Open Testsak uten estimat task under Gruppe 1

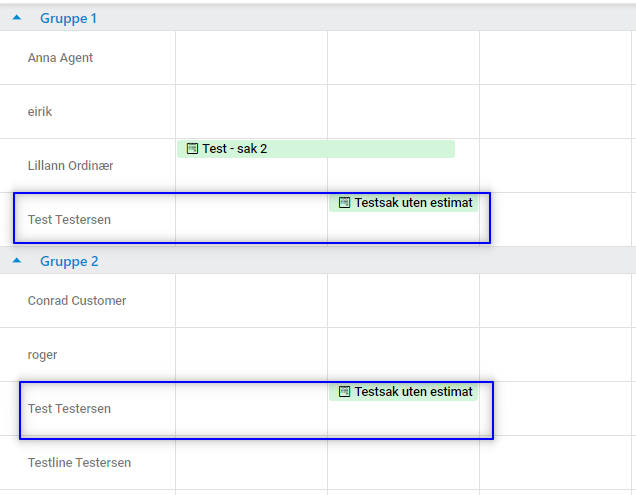point(412,202)
